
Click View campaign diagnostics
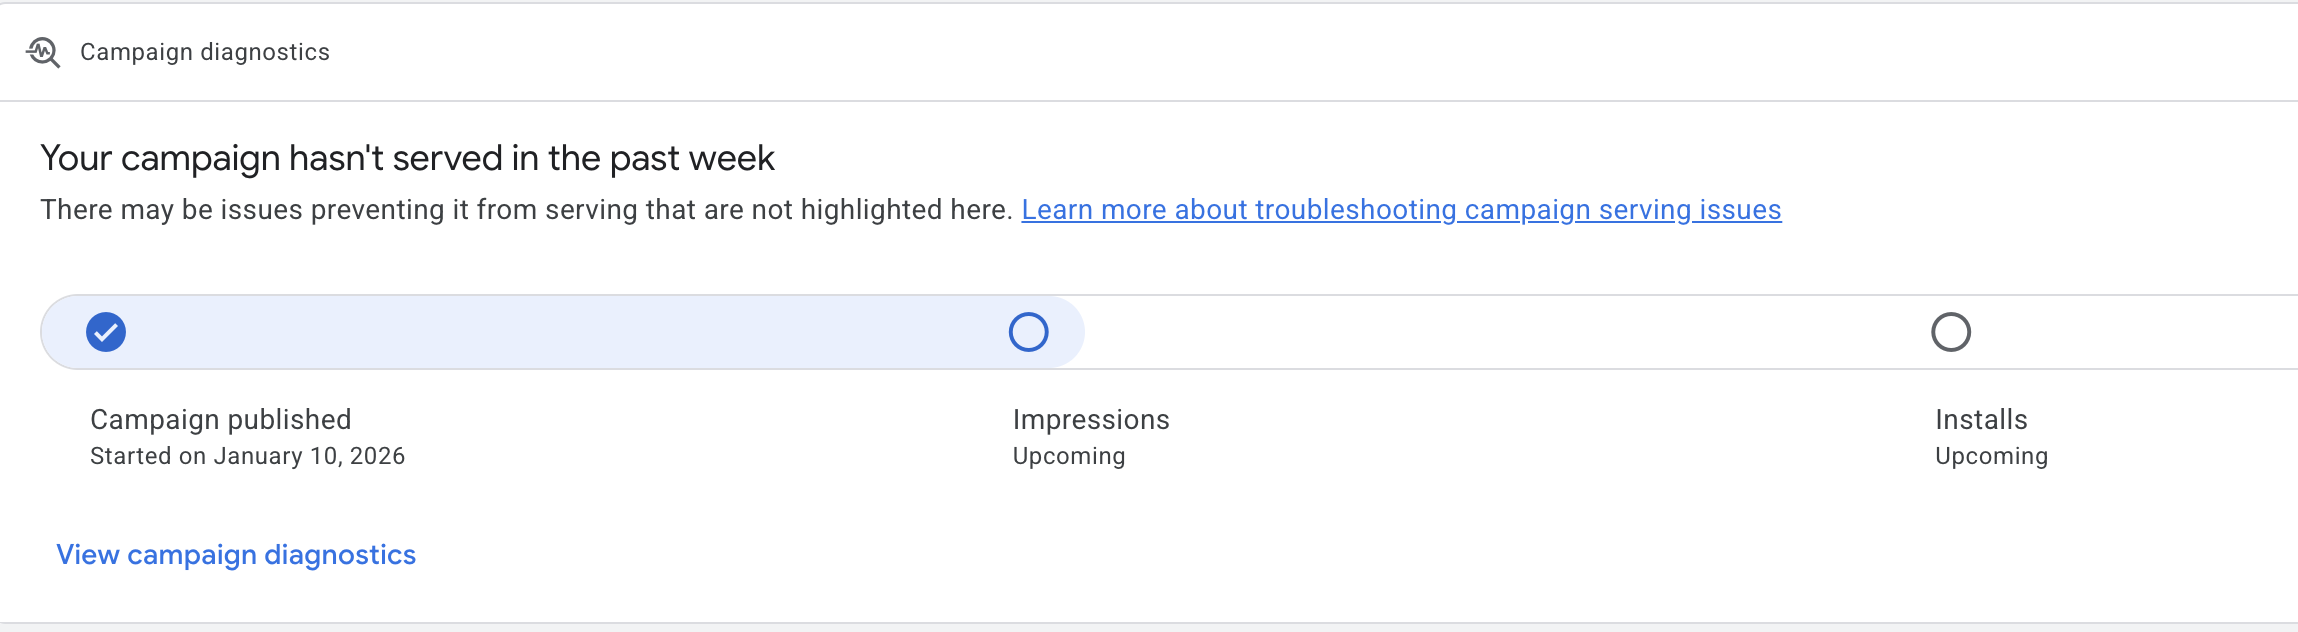(x=236, y=554)
